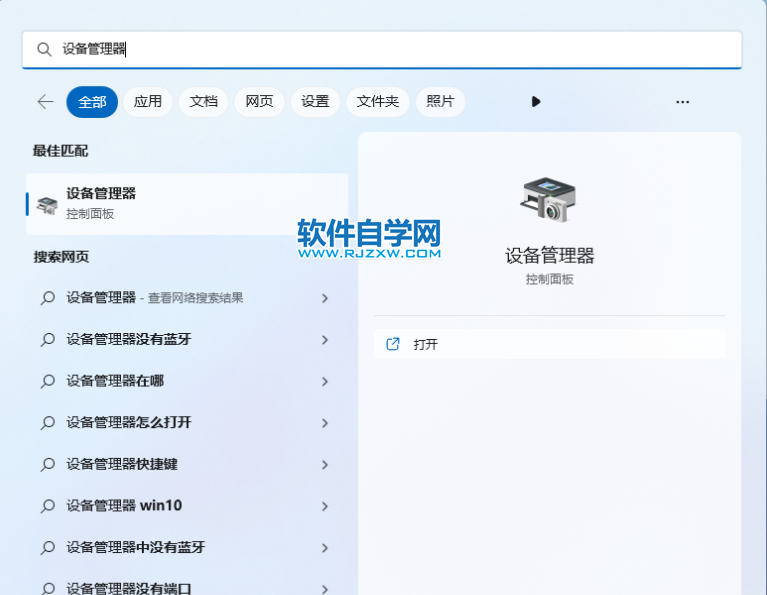Click the back arrow icon
767x595 pixels.
click(45, 102)
